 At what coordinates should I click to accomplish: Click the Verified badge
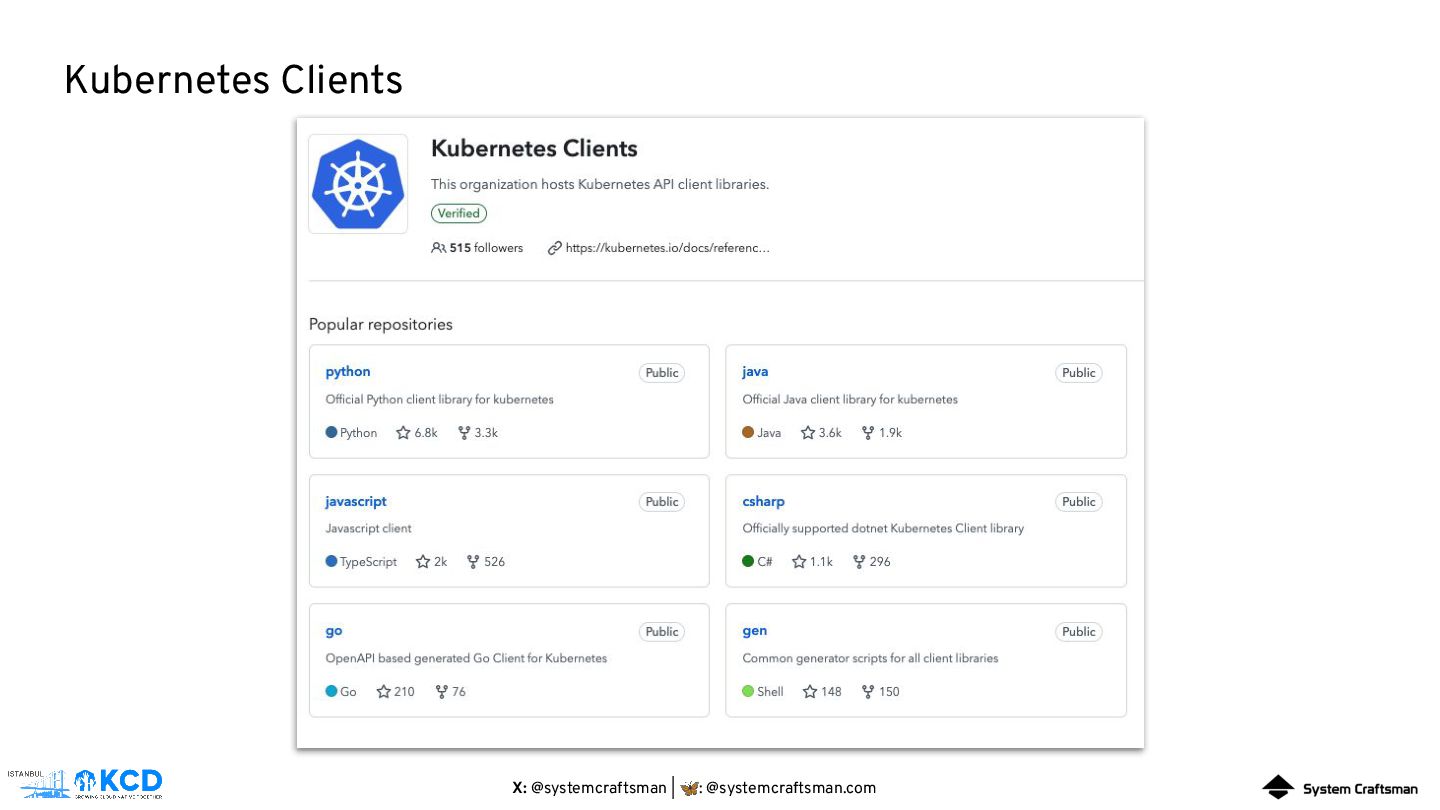(x=459, y=213)
